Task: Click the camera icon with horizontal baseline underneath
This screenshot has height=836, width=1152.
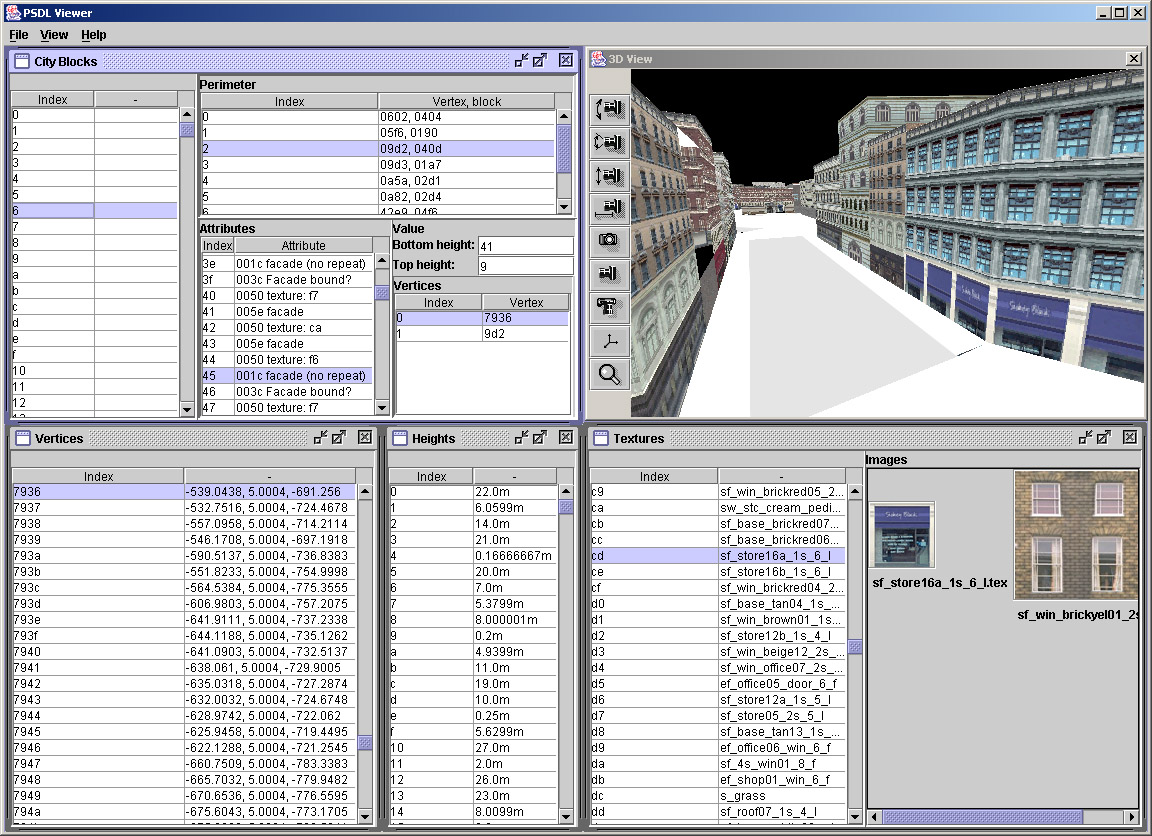Action: pos(609,208)
